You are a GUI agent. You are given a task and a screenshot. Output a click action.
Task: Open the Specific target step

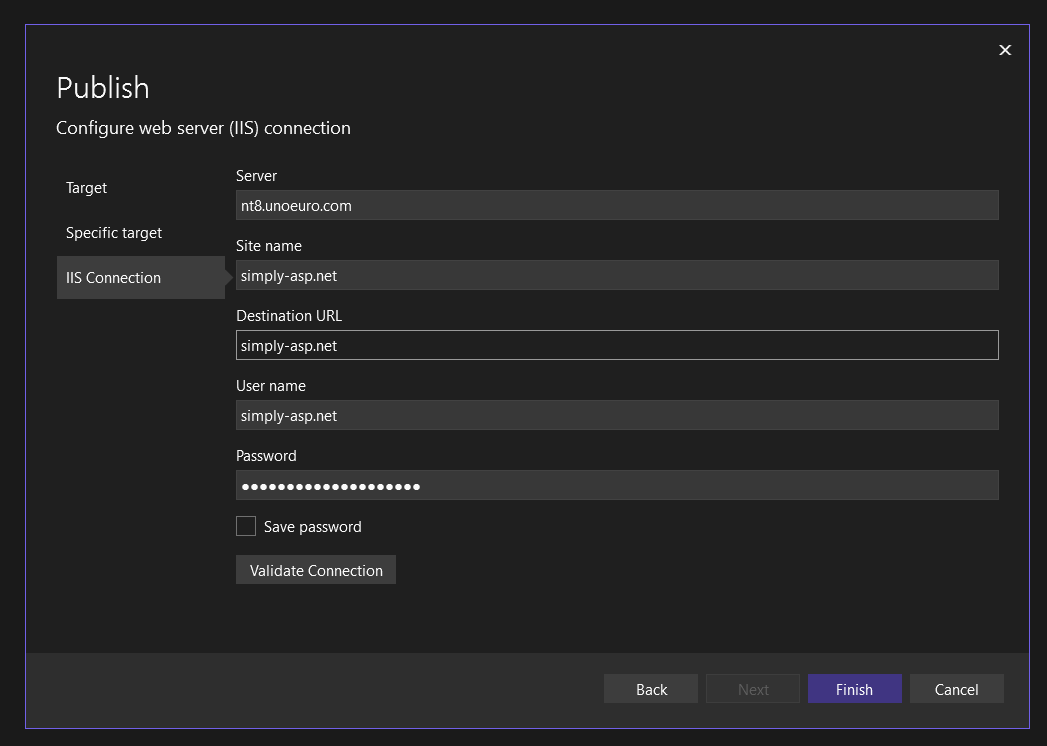pyautogui.click(x=114, y=233)
